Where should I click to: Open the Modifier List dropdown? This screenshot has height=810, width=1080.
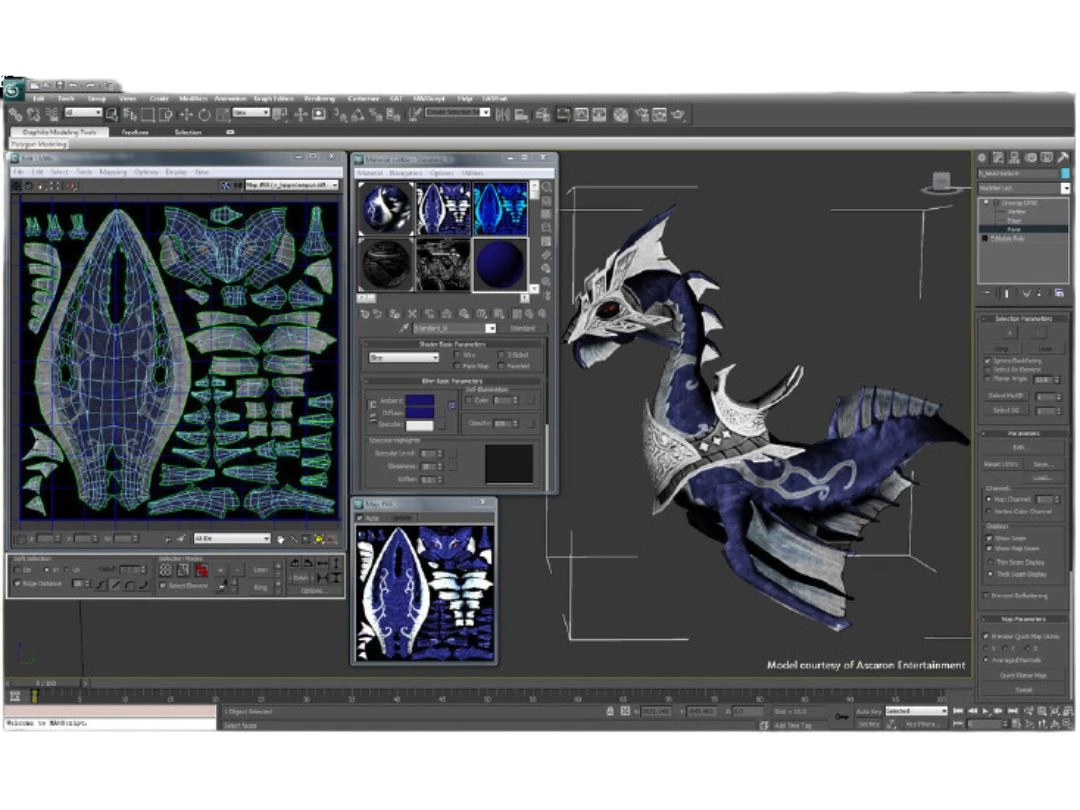tap(1065, 188)
